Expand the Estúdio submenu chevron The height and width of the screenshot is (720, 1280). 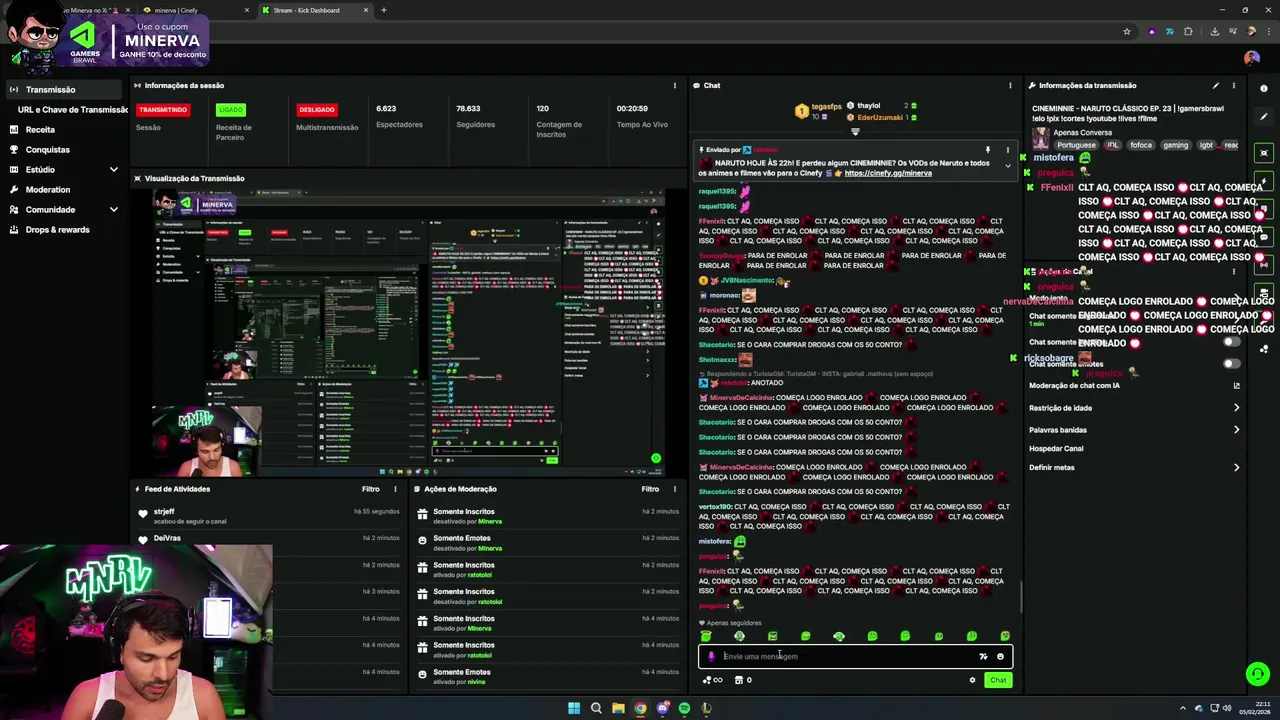coord(114,169)
